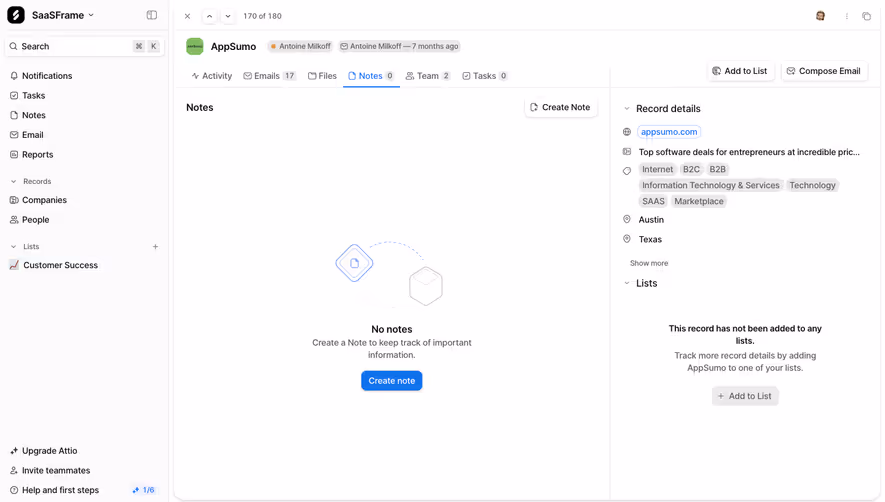Image resolution: width=885 pixels, height=502 pixels.
Task: Switch to the Team tab
Action: (428, 76)
